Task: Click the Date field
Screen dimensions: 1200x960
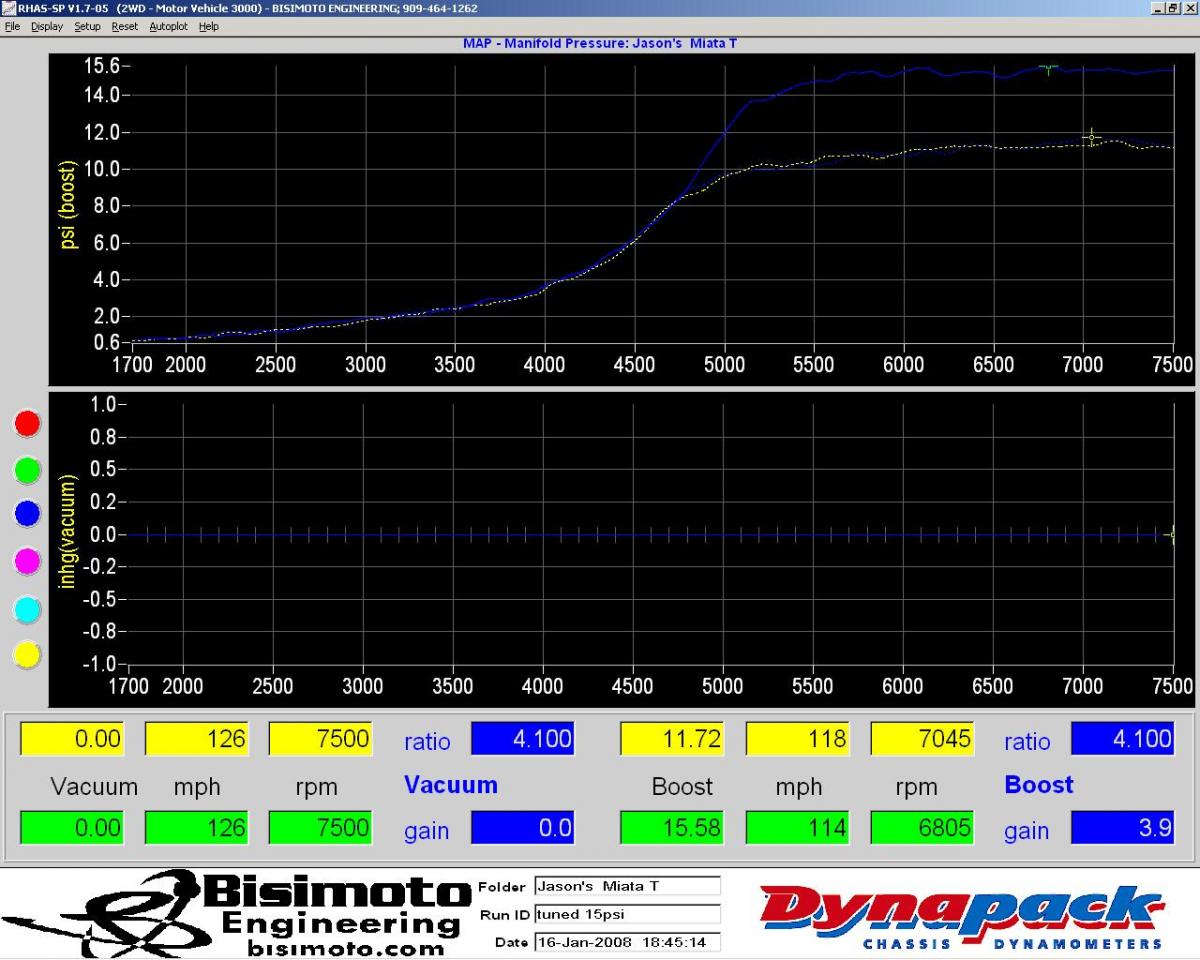Action: [x=626, y=942]
